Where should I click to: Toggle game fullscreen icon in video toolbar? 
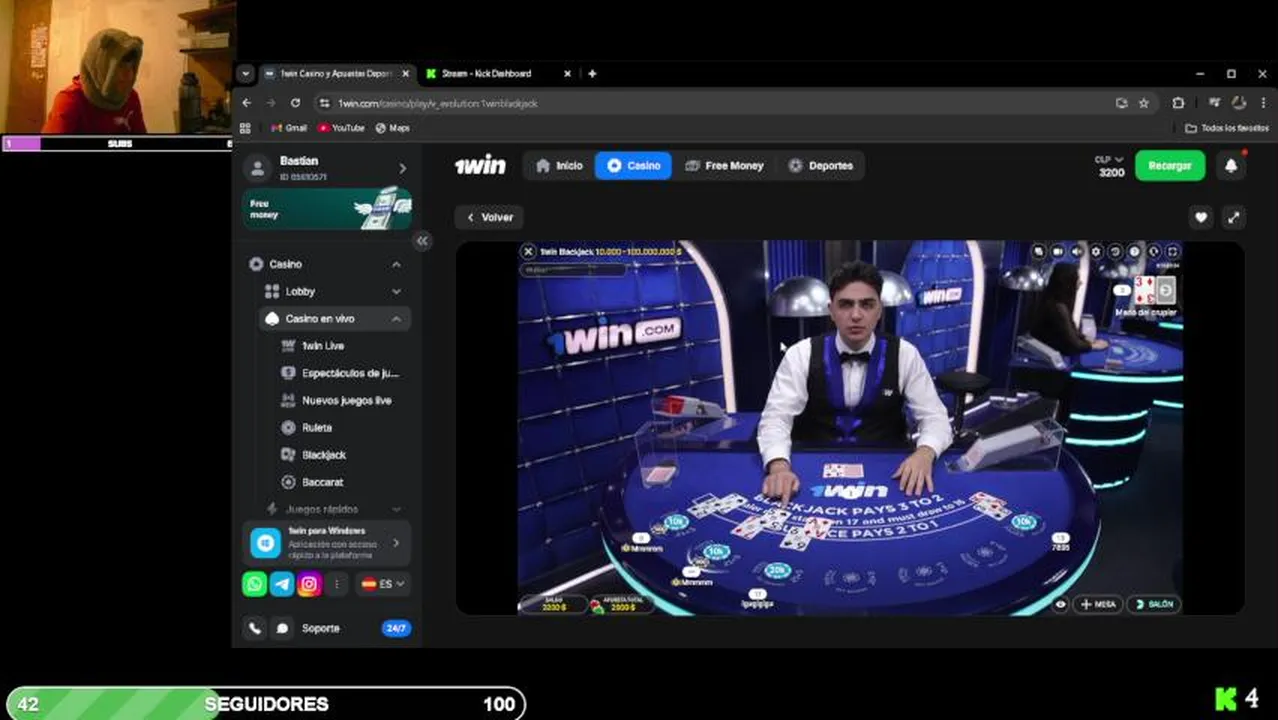coord(1173,252)
